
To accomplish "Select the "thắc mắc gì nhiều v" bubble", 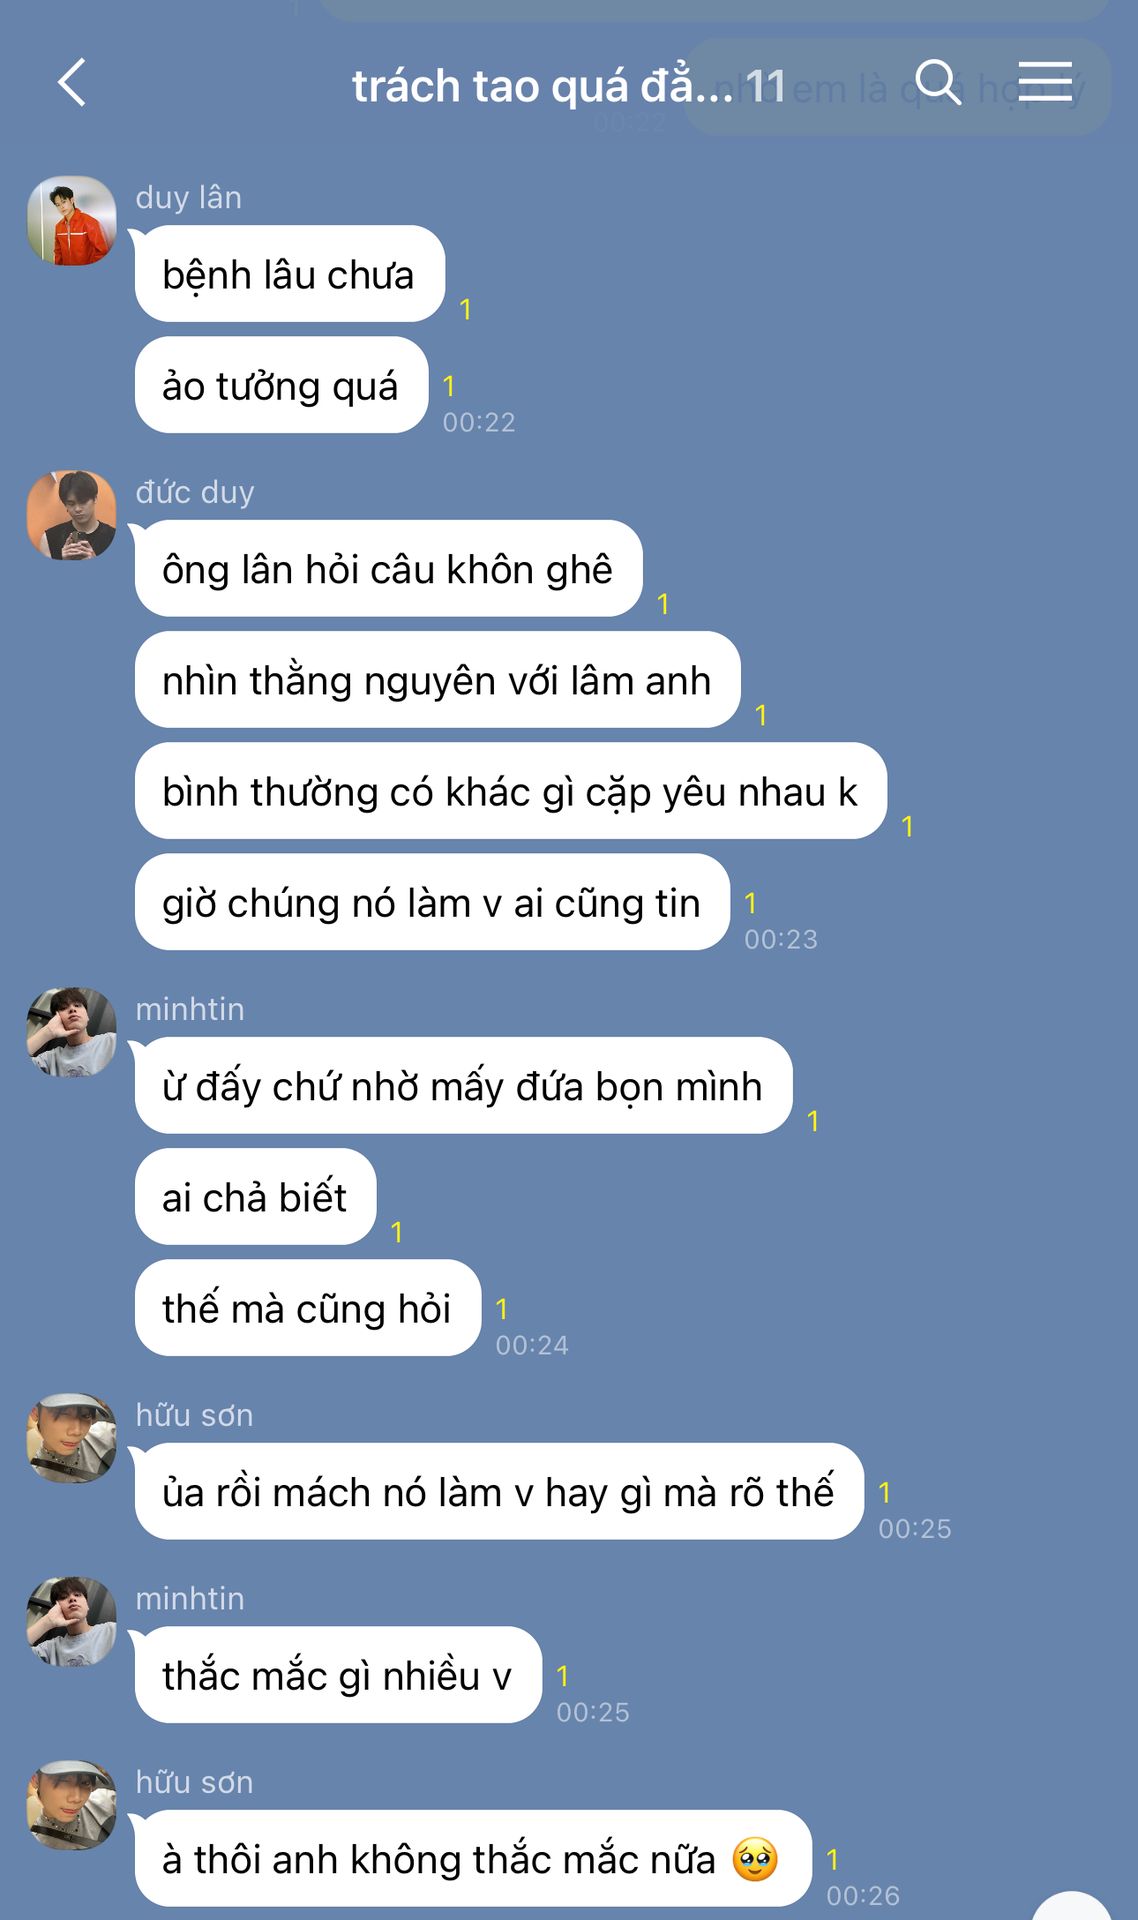I will tap(339, 1675).
